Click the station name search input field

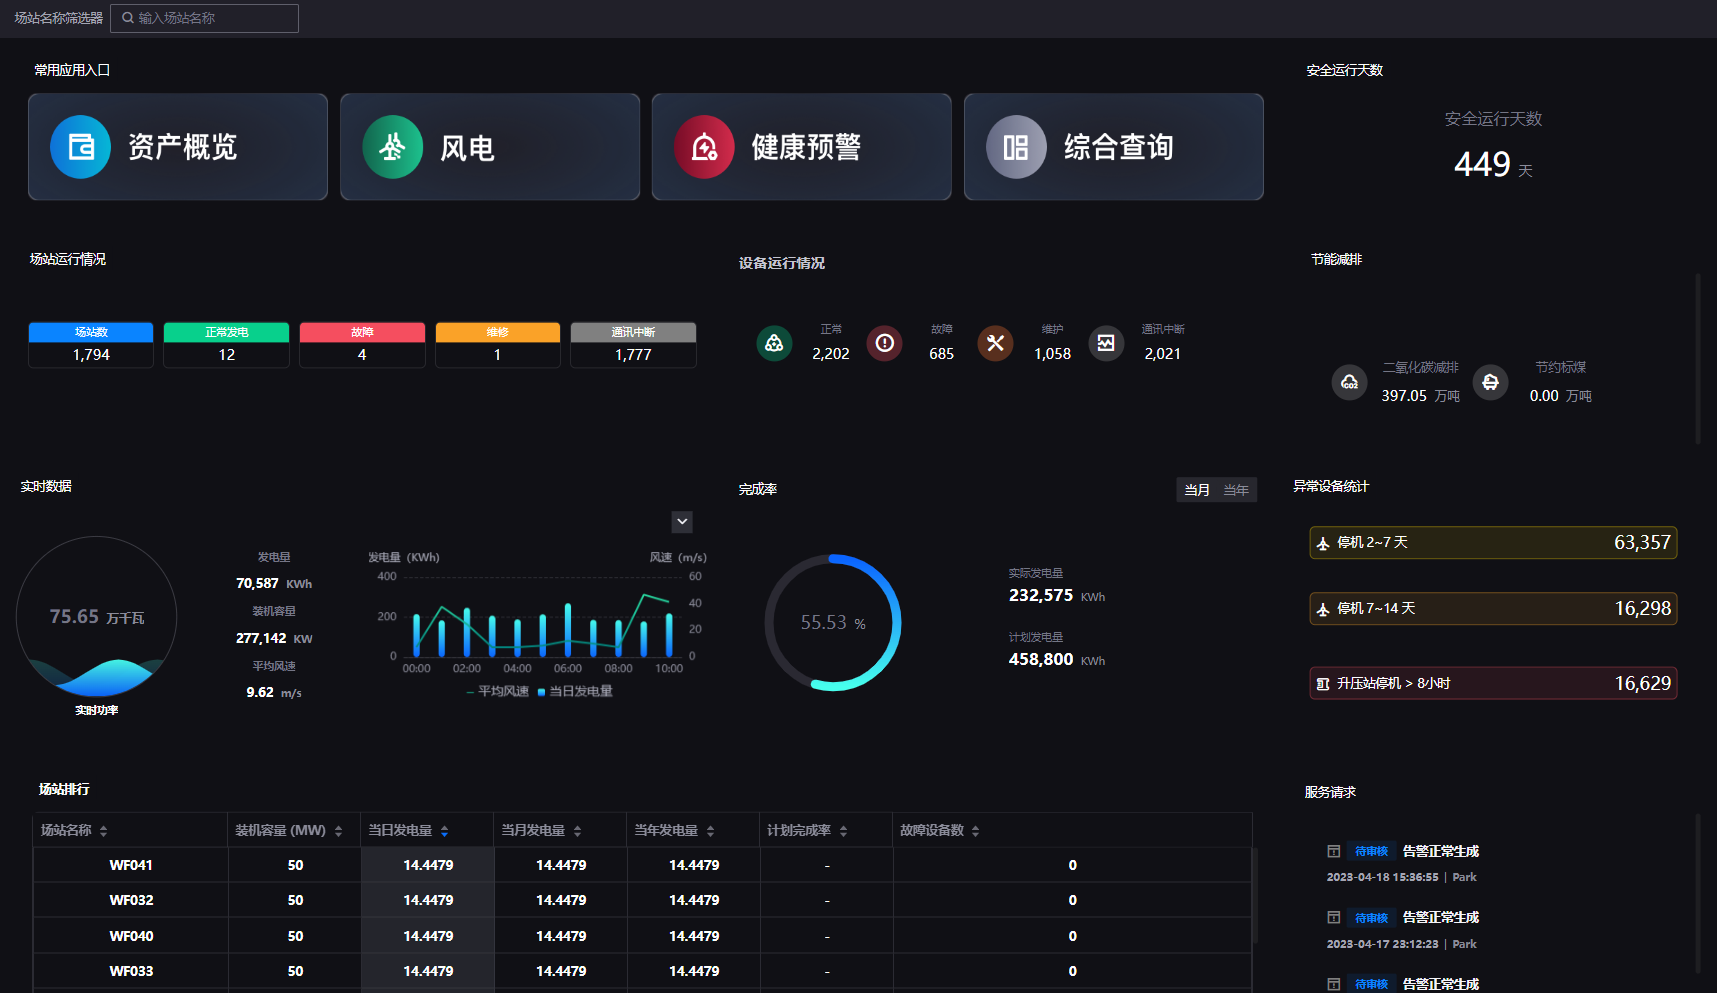coord(212,18)
